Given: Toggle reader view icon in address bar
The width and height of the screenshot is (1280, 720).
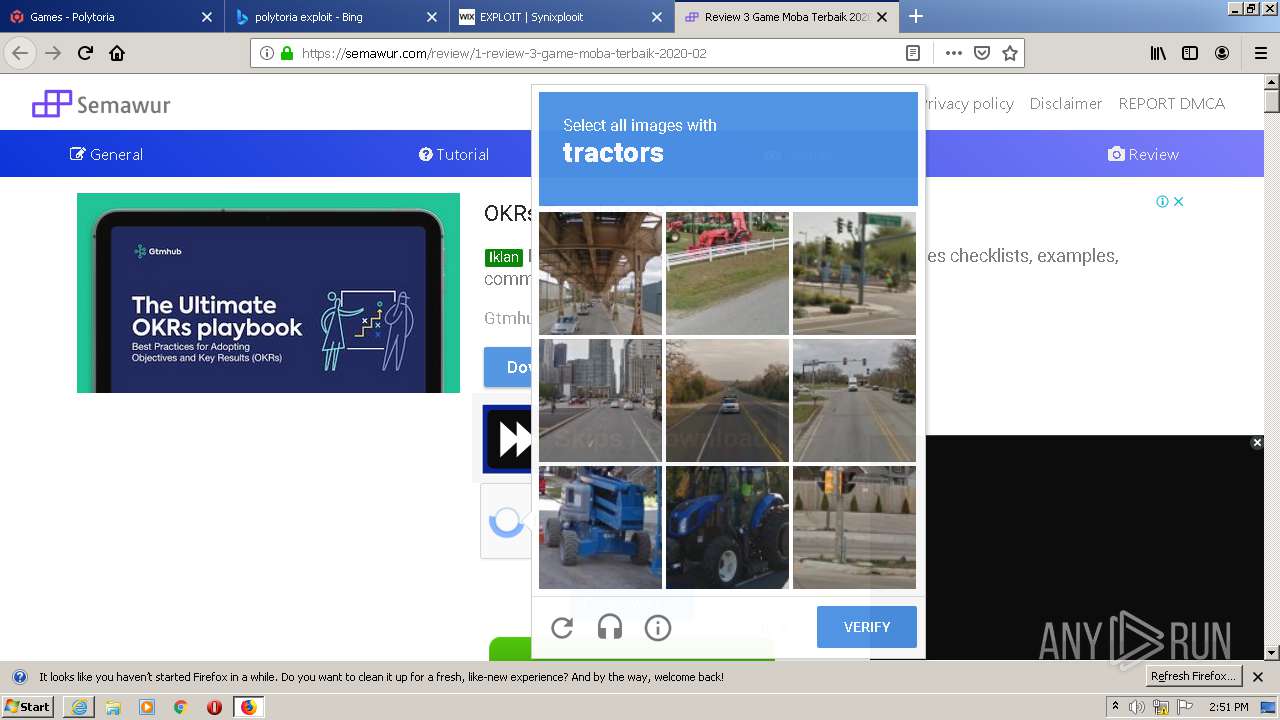Looking at the screenshot, I should tap(913, 53).
